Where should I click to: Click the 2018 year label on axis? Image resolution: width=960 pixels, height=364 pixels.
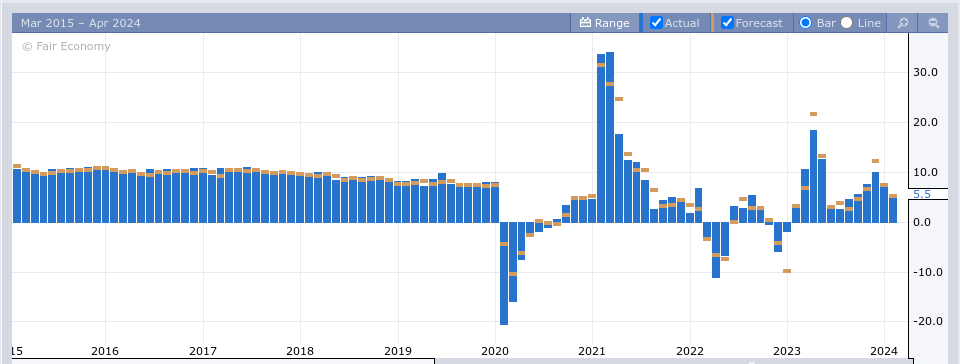point(299,352)
